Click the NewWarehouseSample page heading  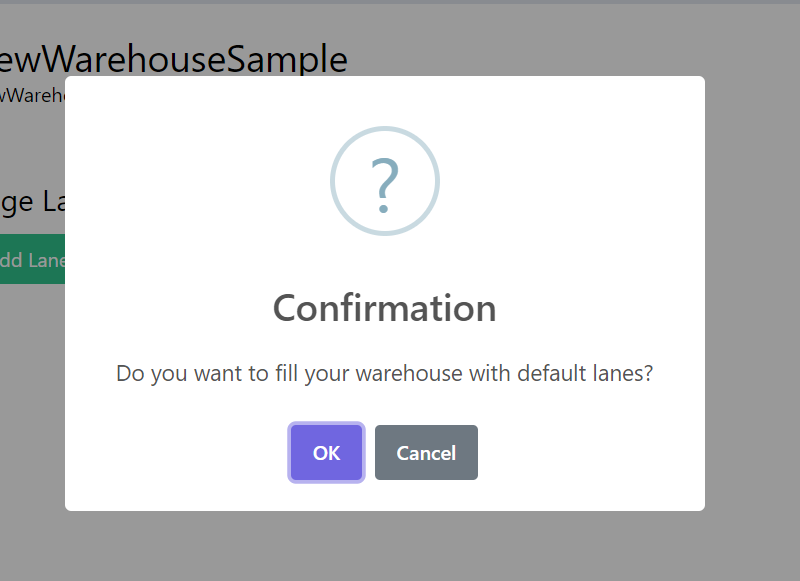(x=174, y=60)
